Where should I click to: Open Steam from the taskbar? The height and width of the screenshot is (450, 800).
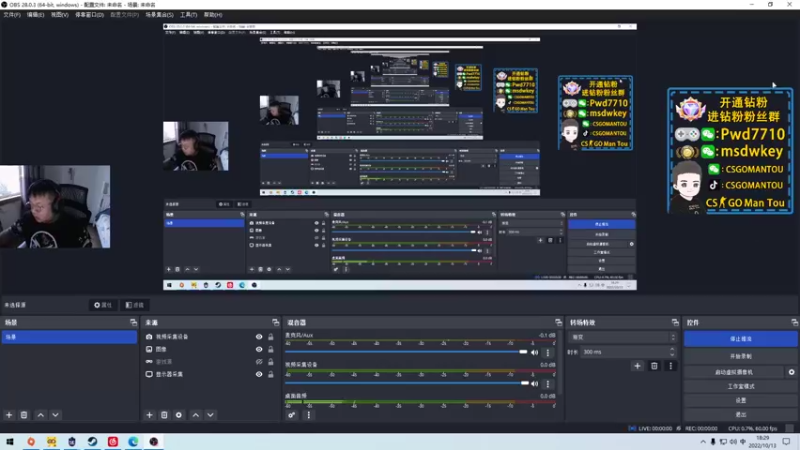(x=92, y=441)
